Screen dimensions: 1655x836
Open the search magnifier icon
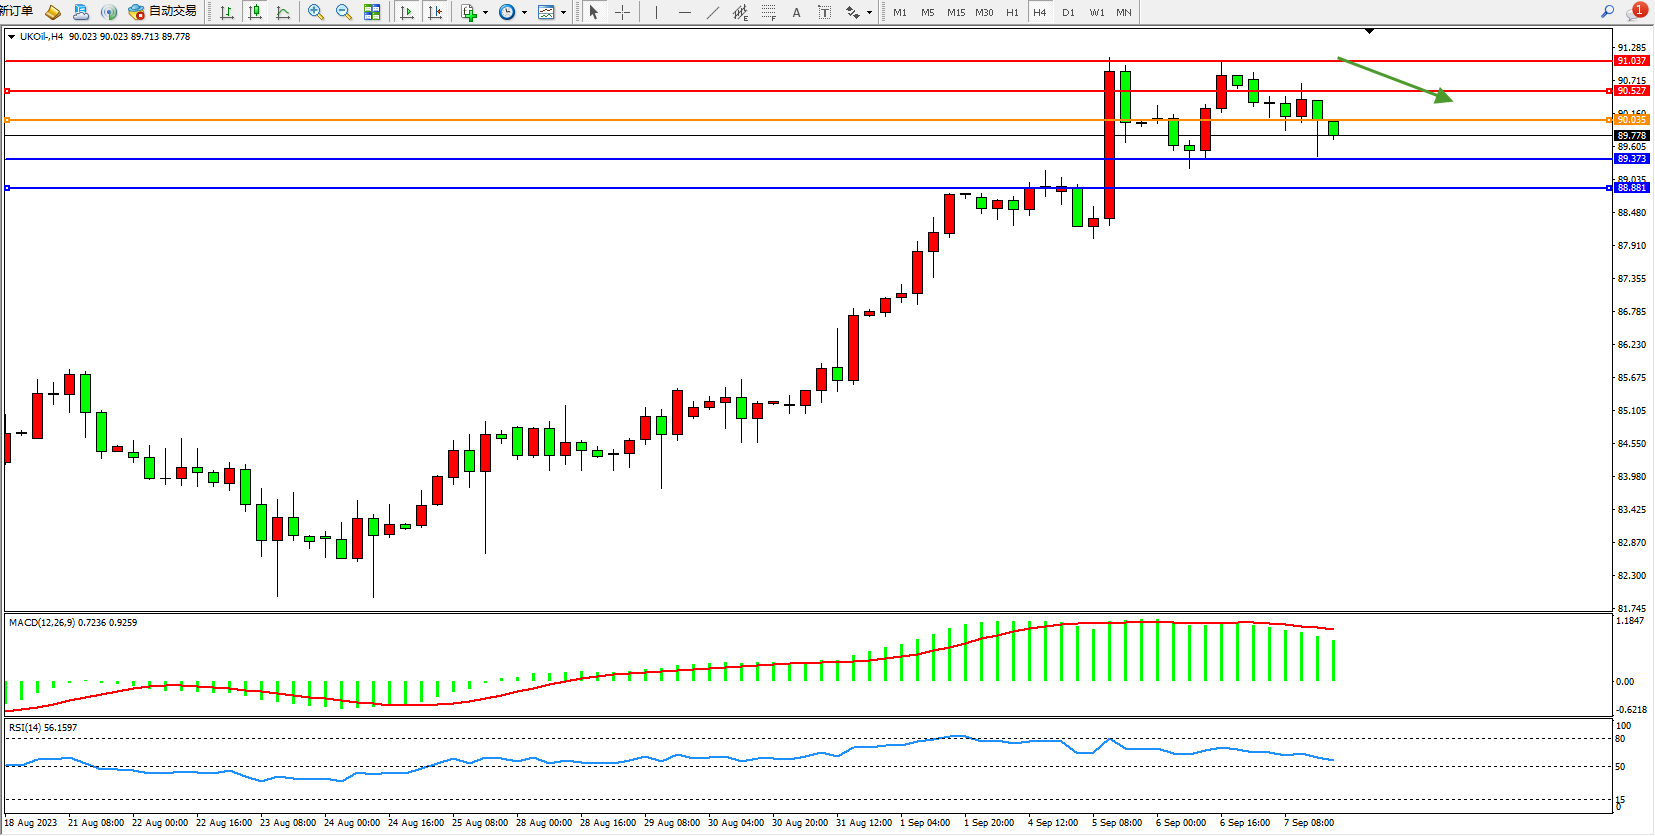pos(1607,12)
